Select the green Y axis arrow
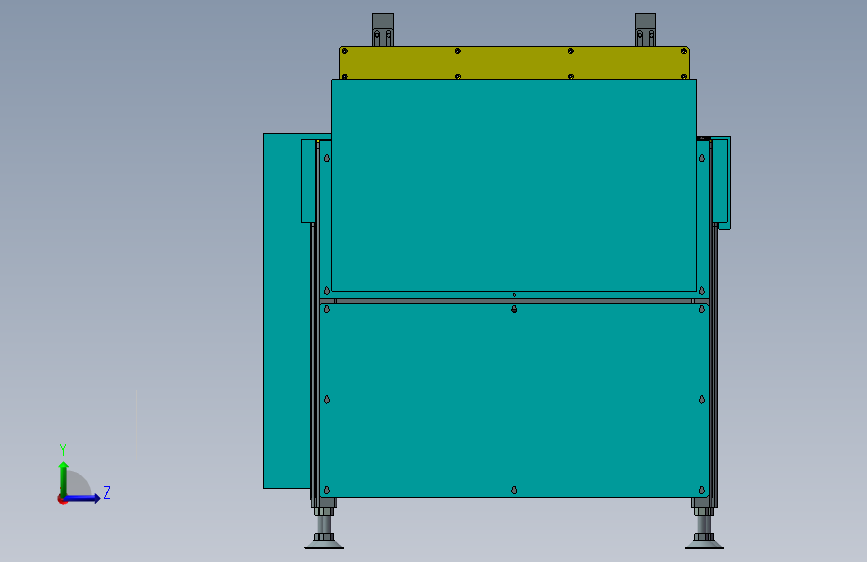Image resolution: width=867 pixels, height=562 pixels. pyautogui.click(x=64, y=478)
